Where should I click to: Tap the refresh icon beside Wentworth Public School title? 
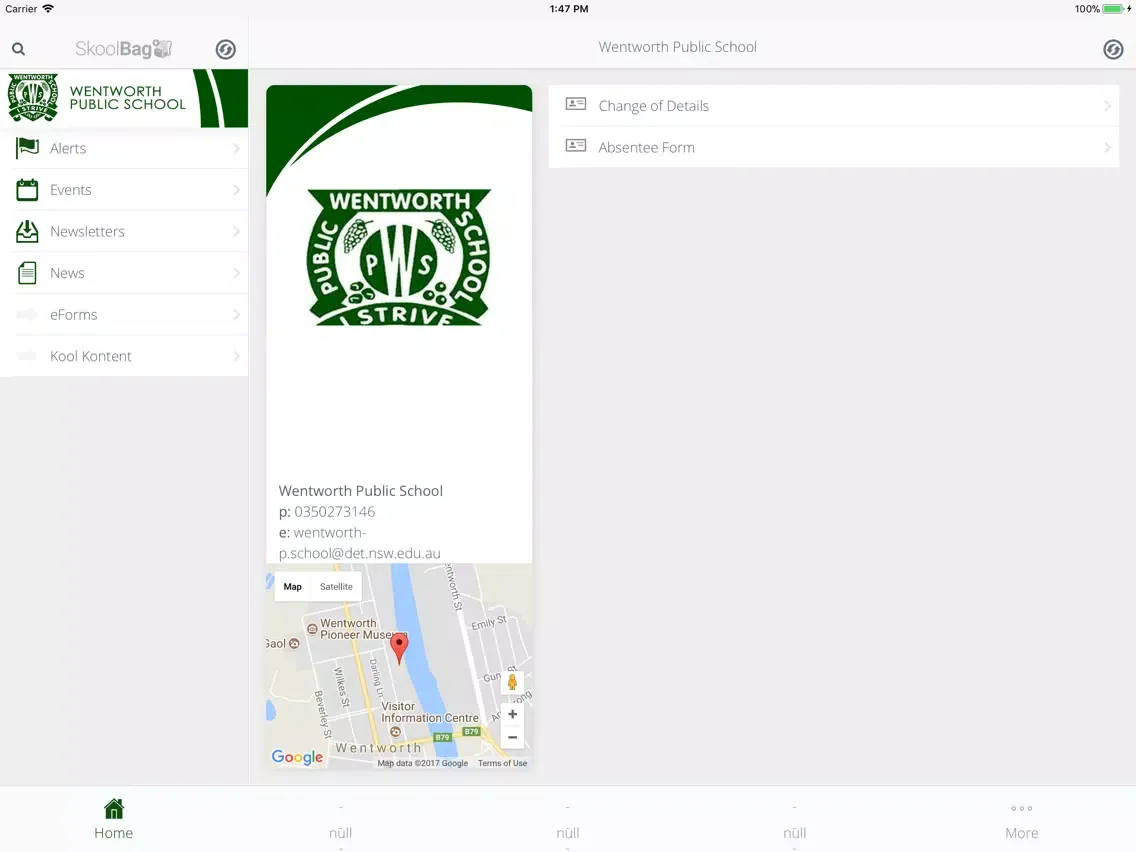[x=1113, y=49]
